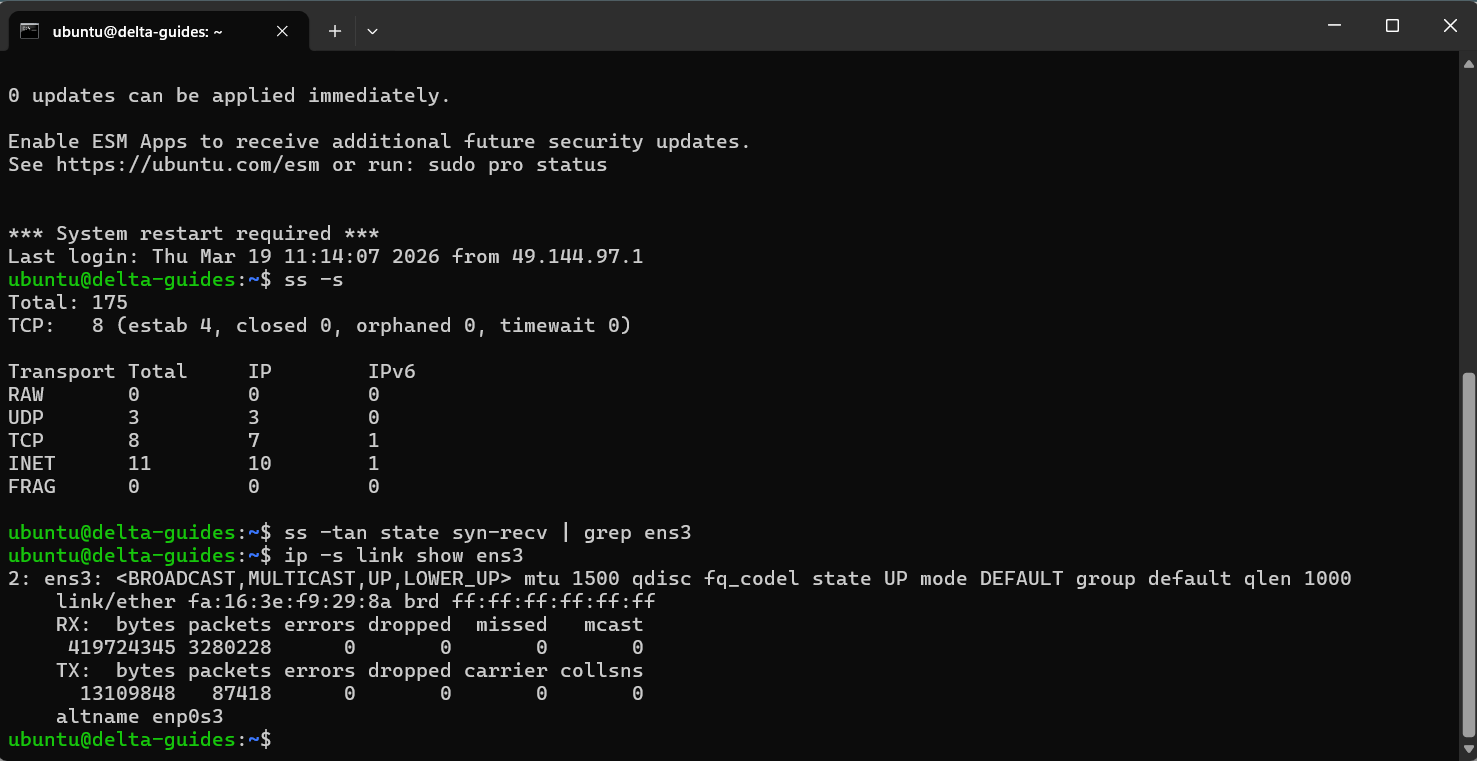
Task: Click the scrollbar up arrow
Action: [1468, 64]
